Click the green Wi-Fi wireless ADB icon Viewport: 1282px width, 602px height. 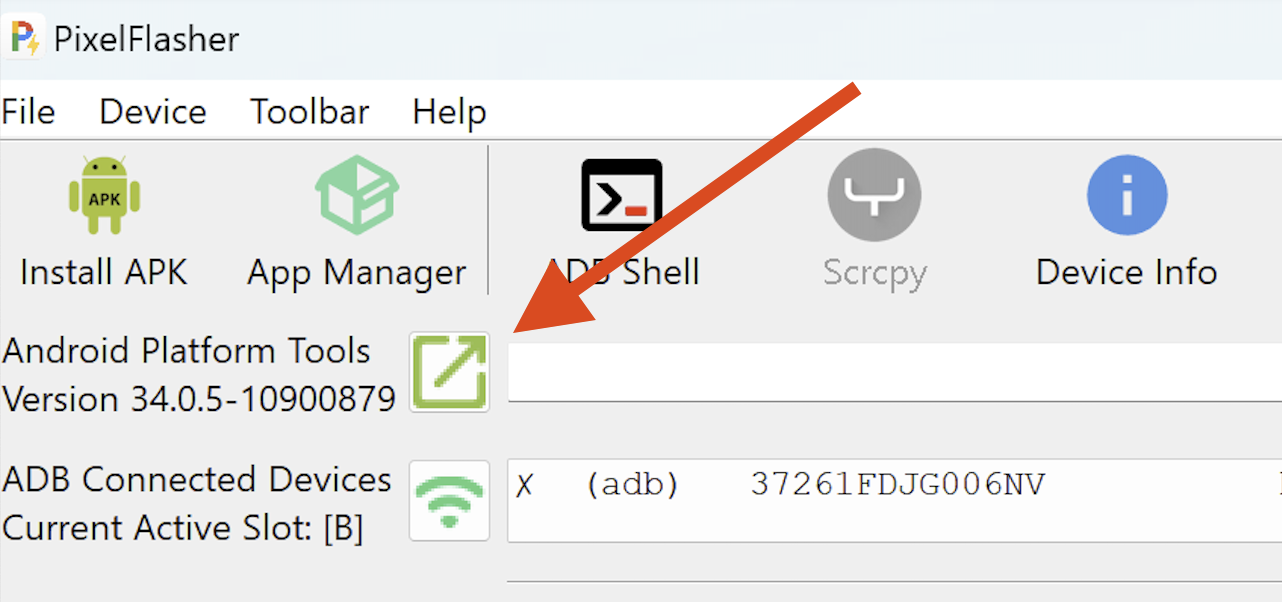coord(450,500)
